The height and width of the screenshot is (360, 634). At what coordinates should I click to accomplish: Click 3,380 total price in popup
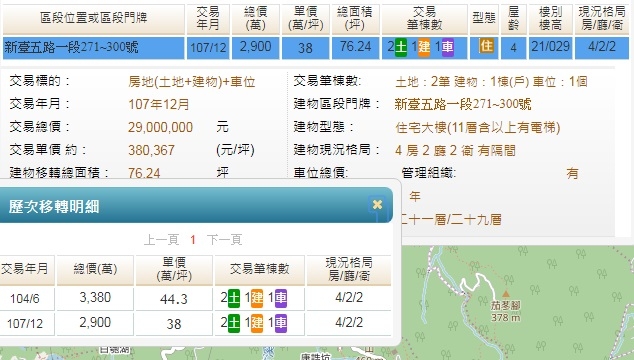[95, 298]
